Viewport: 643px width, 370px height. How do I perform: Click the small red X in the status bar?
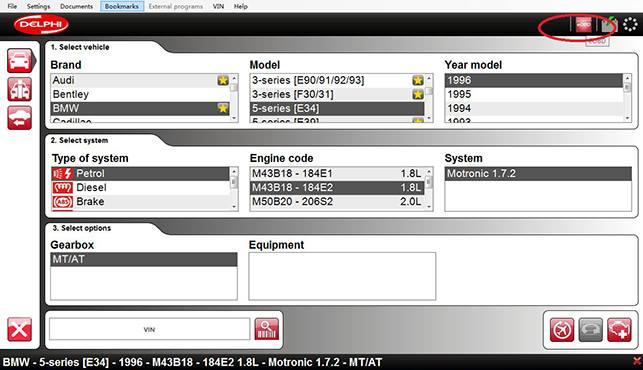(x=637, y=361)
